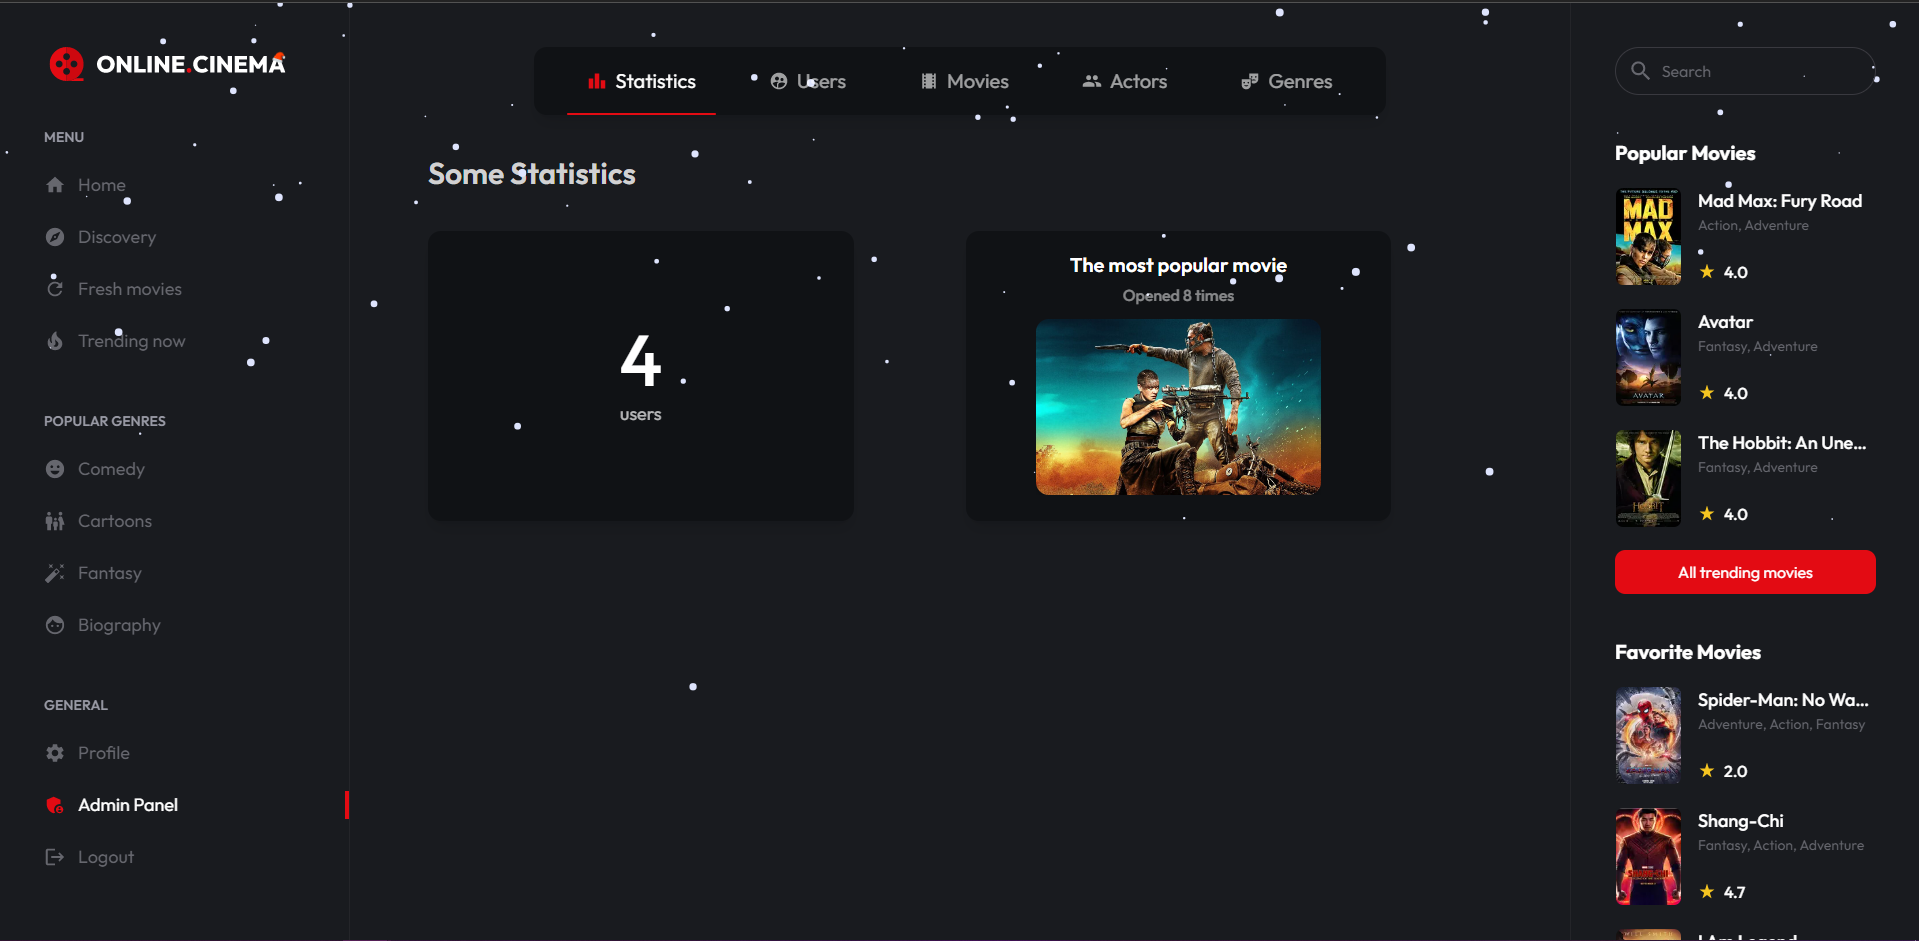Switch to the Users tab
Image resolution: width=1919 pixels, height=941 pixels.
(x=808, y=81)
